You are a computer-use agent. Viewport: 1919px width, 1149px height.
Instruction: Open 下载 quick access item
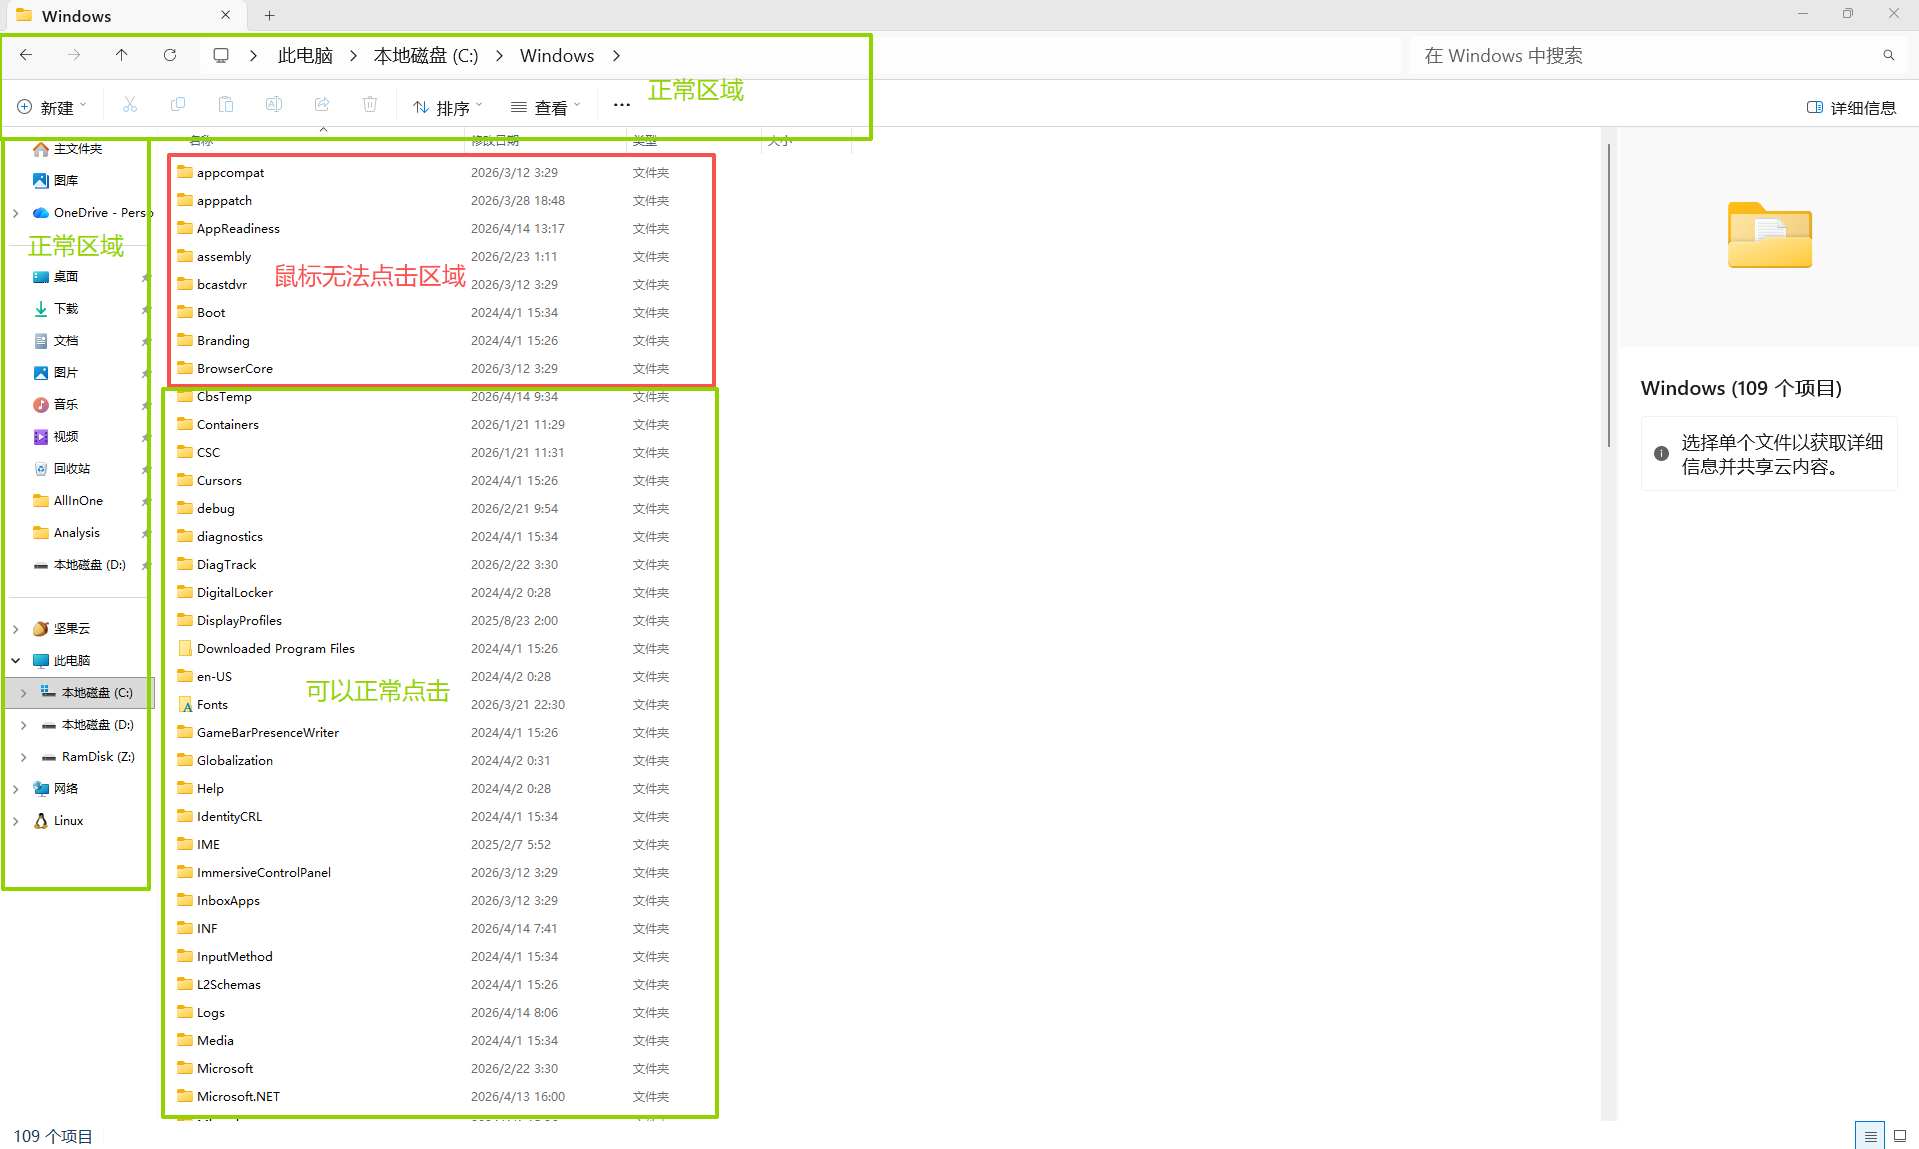66,309
